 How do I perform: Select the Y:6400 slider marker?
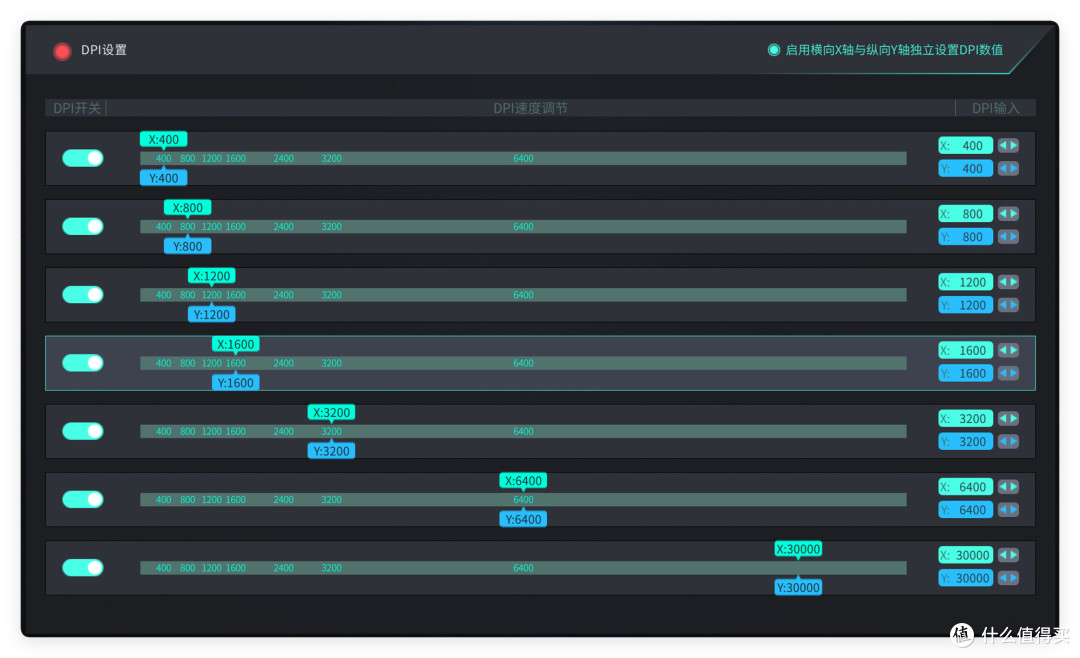523,519
